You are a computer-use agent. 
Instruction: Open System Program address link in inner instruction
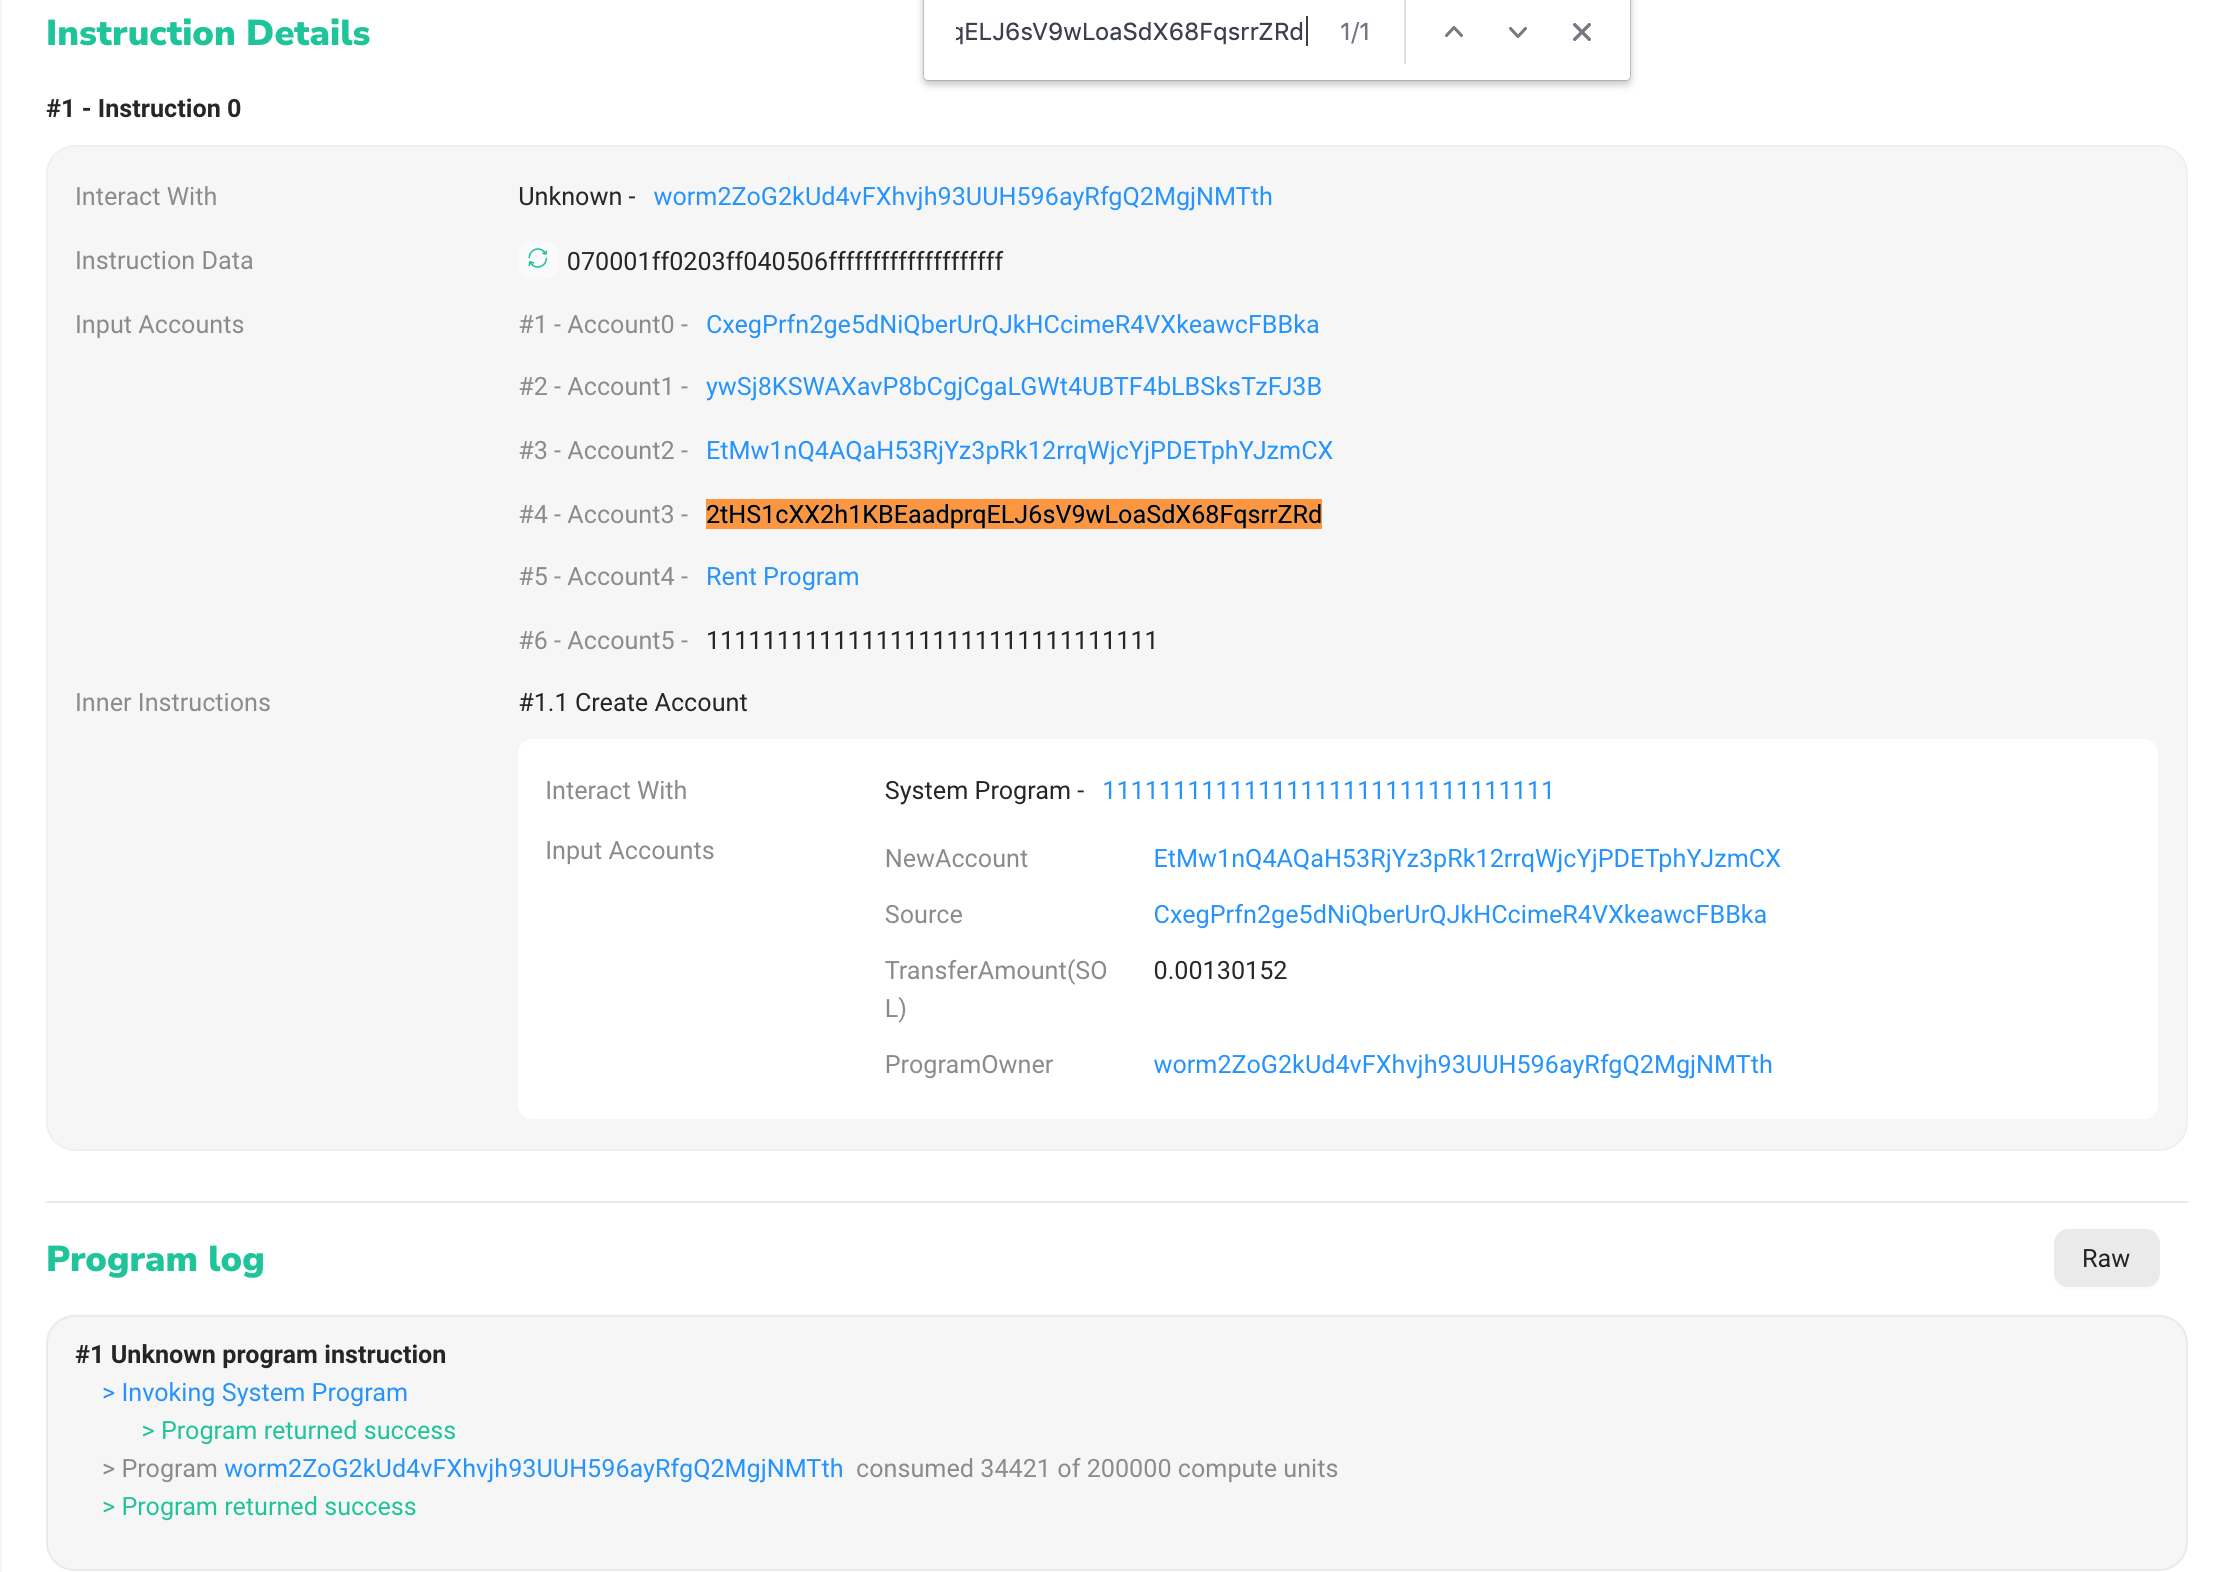1327,790
